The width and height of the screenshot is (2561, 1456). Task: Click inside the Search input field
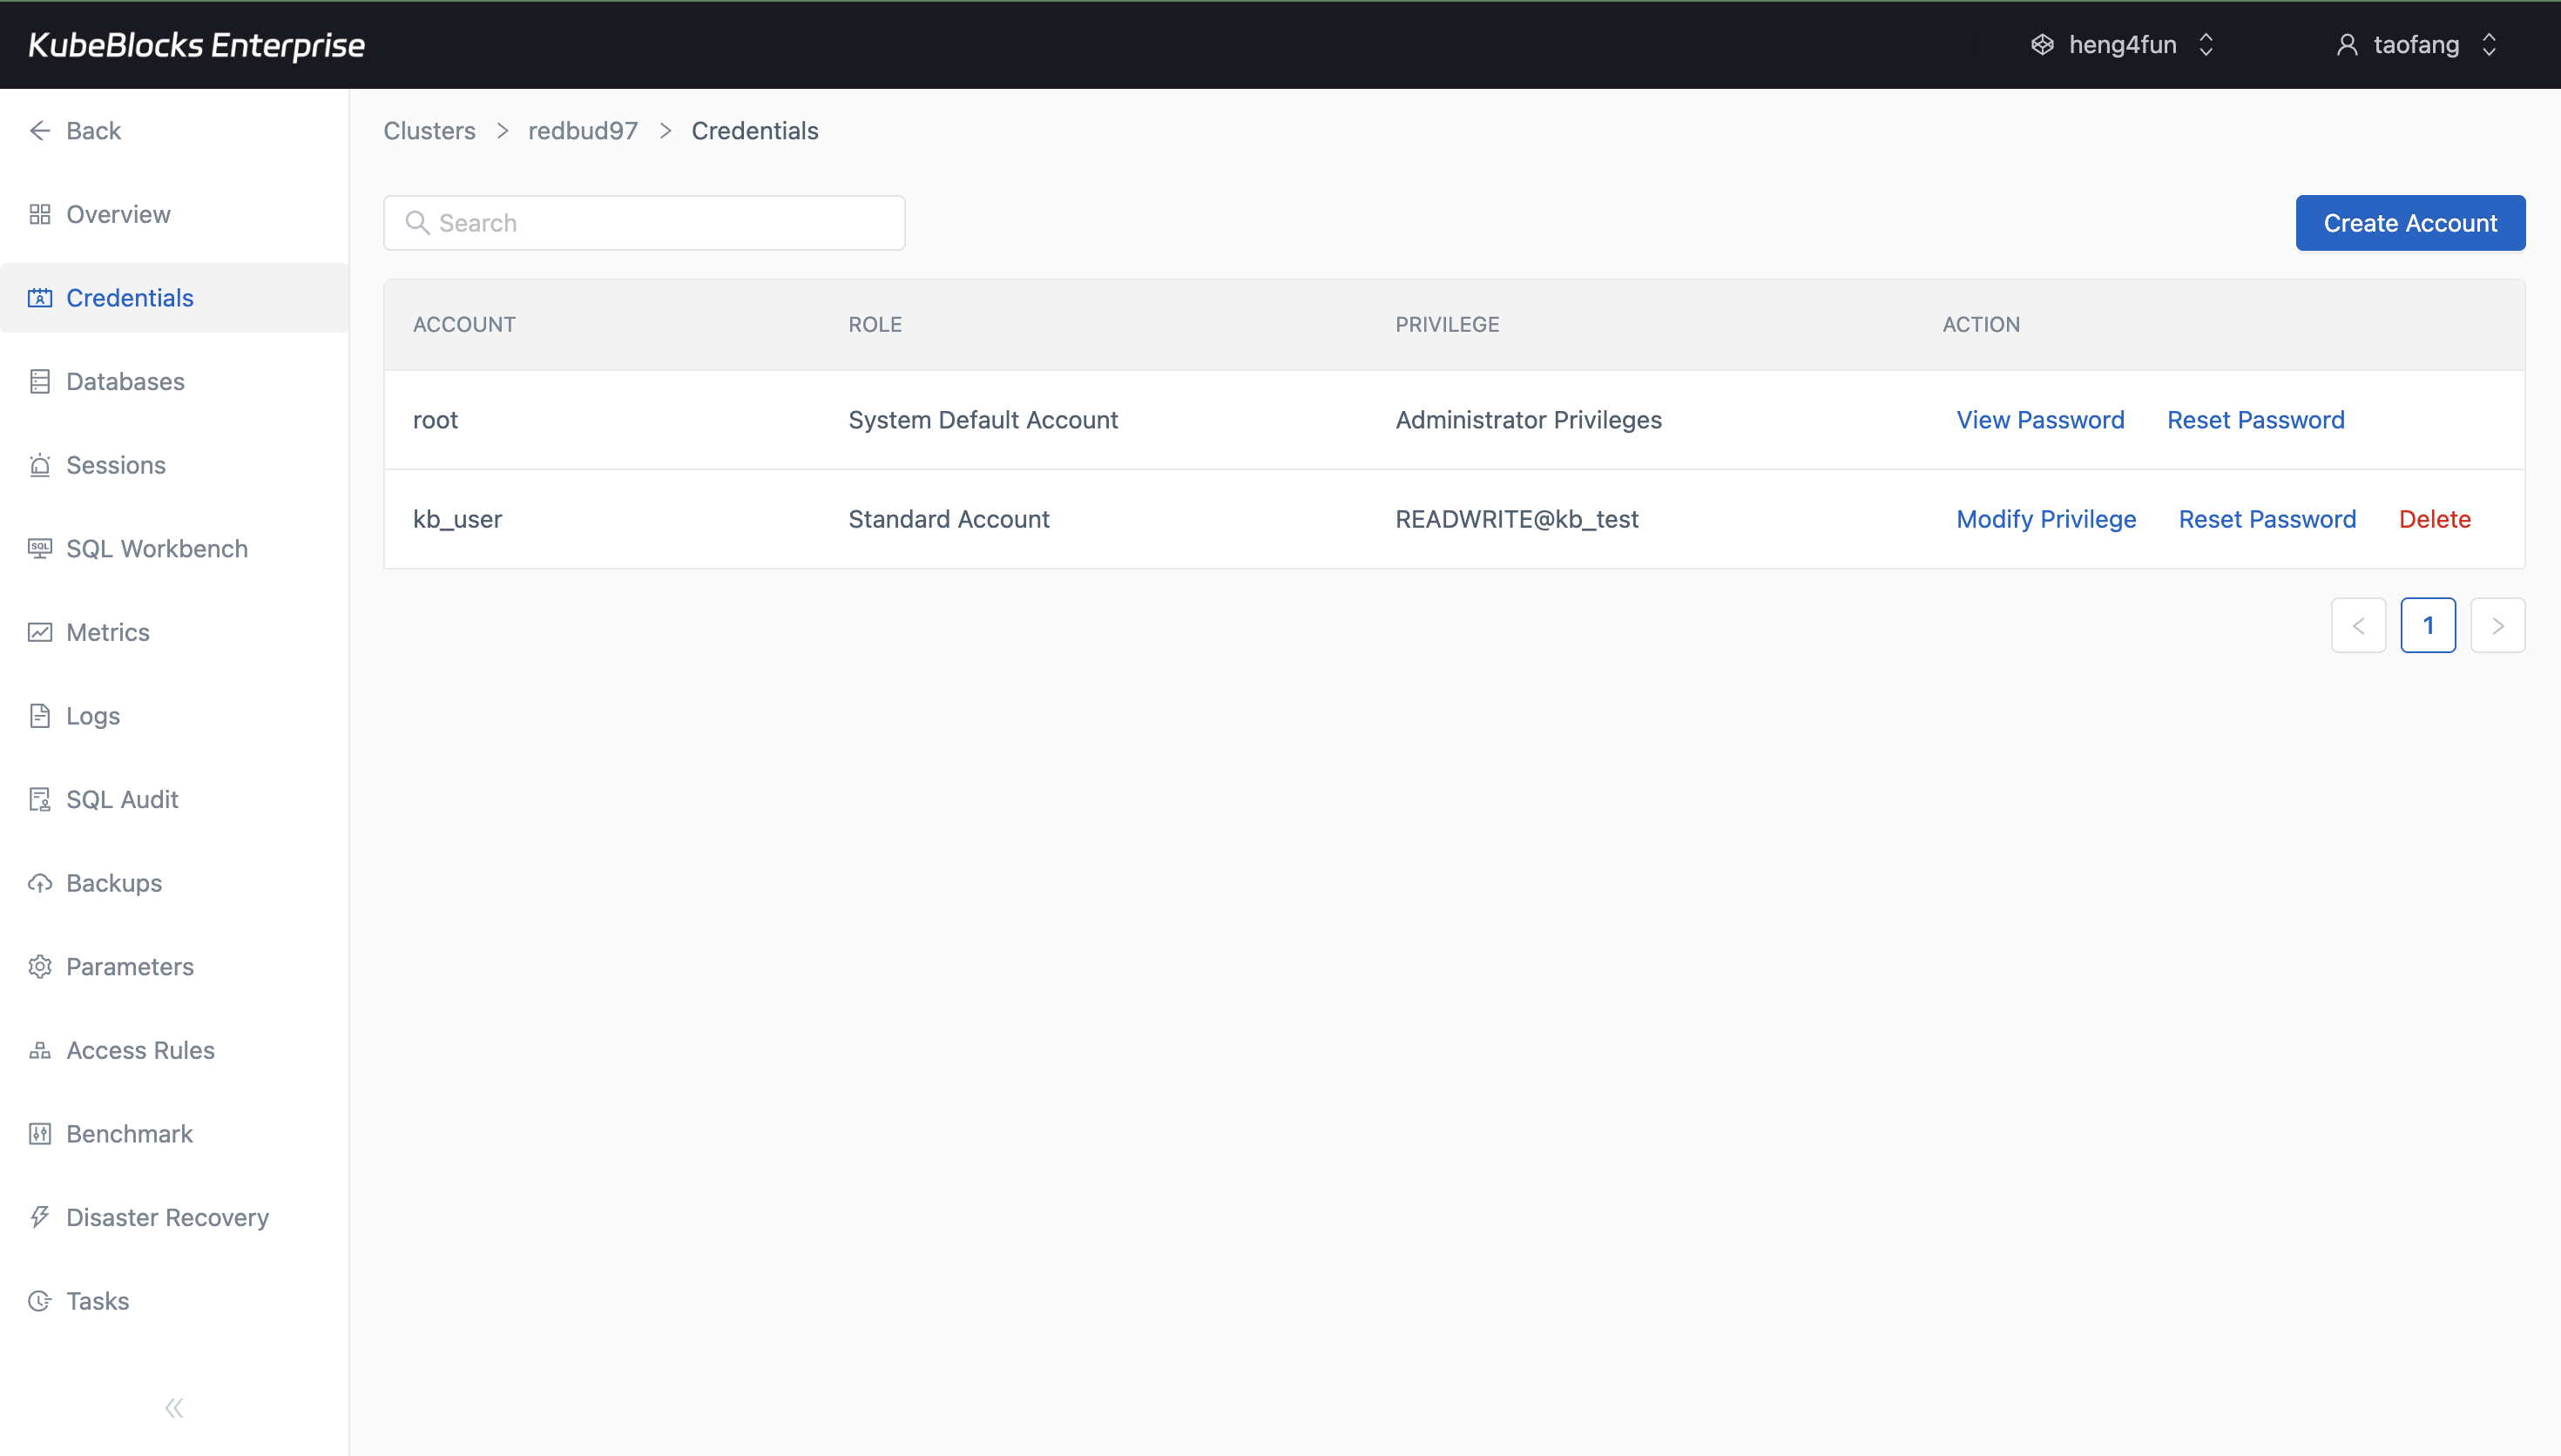(x=645, y=222)
